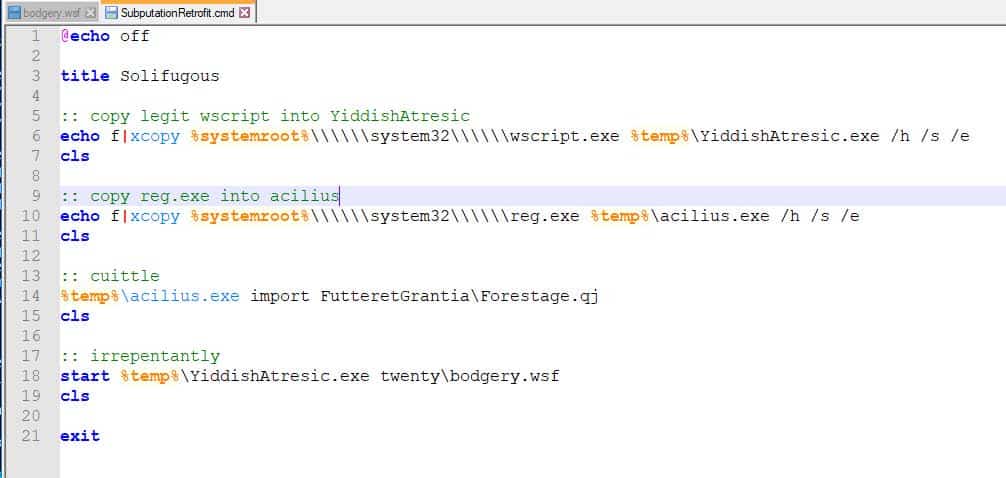Click the 'cls' command on line 19
1006x478 pixels.
click(x=75, y=396)
